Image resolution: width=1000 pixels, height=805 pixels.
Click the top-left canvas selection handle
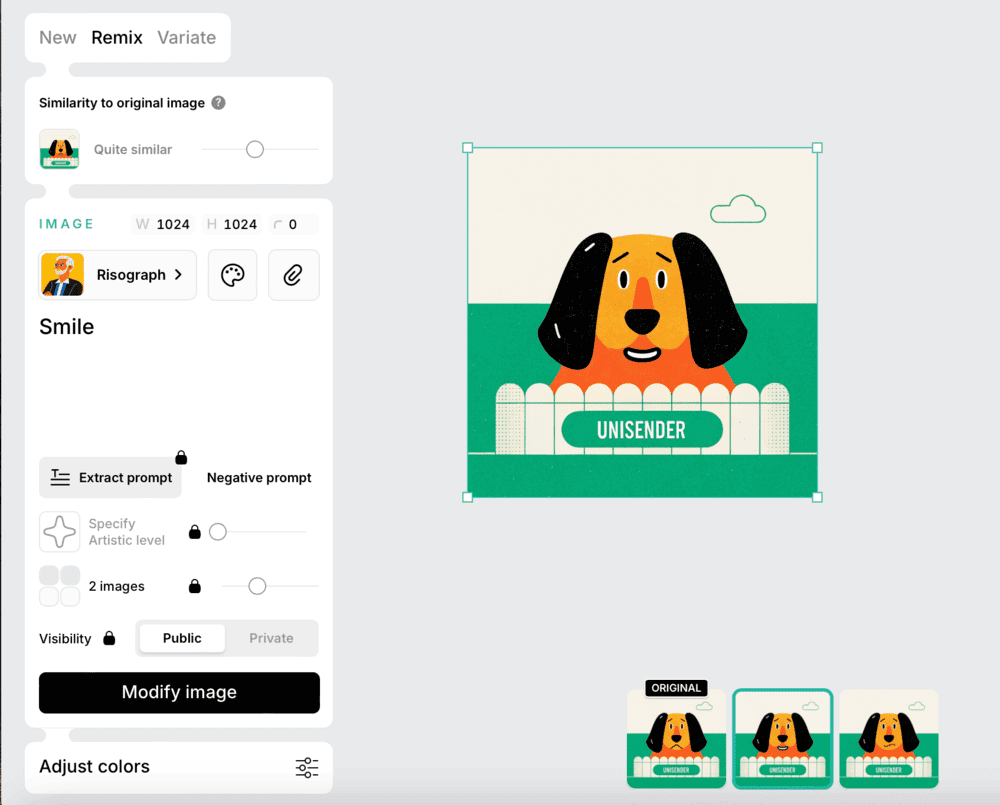[x=467, y=148]
